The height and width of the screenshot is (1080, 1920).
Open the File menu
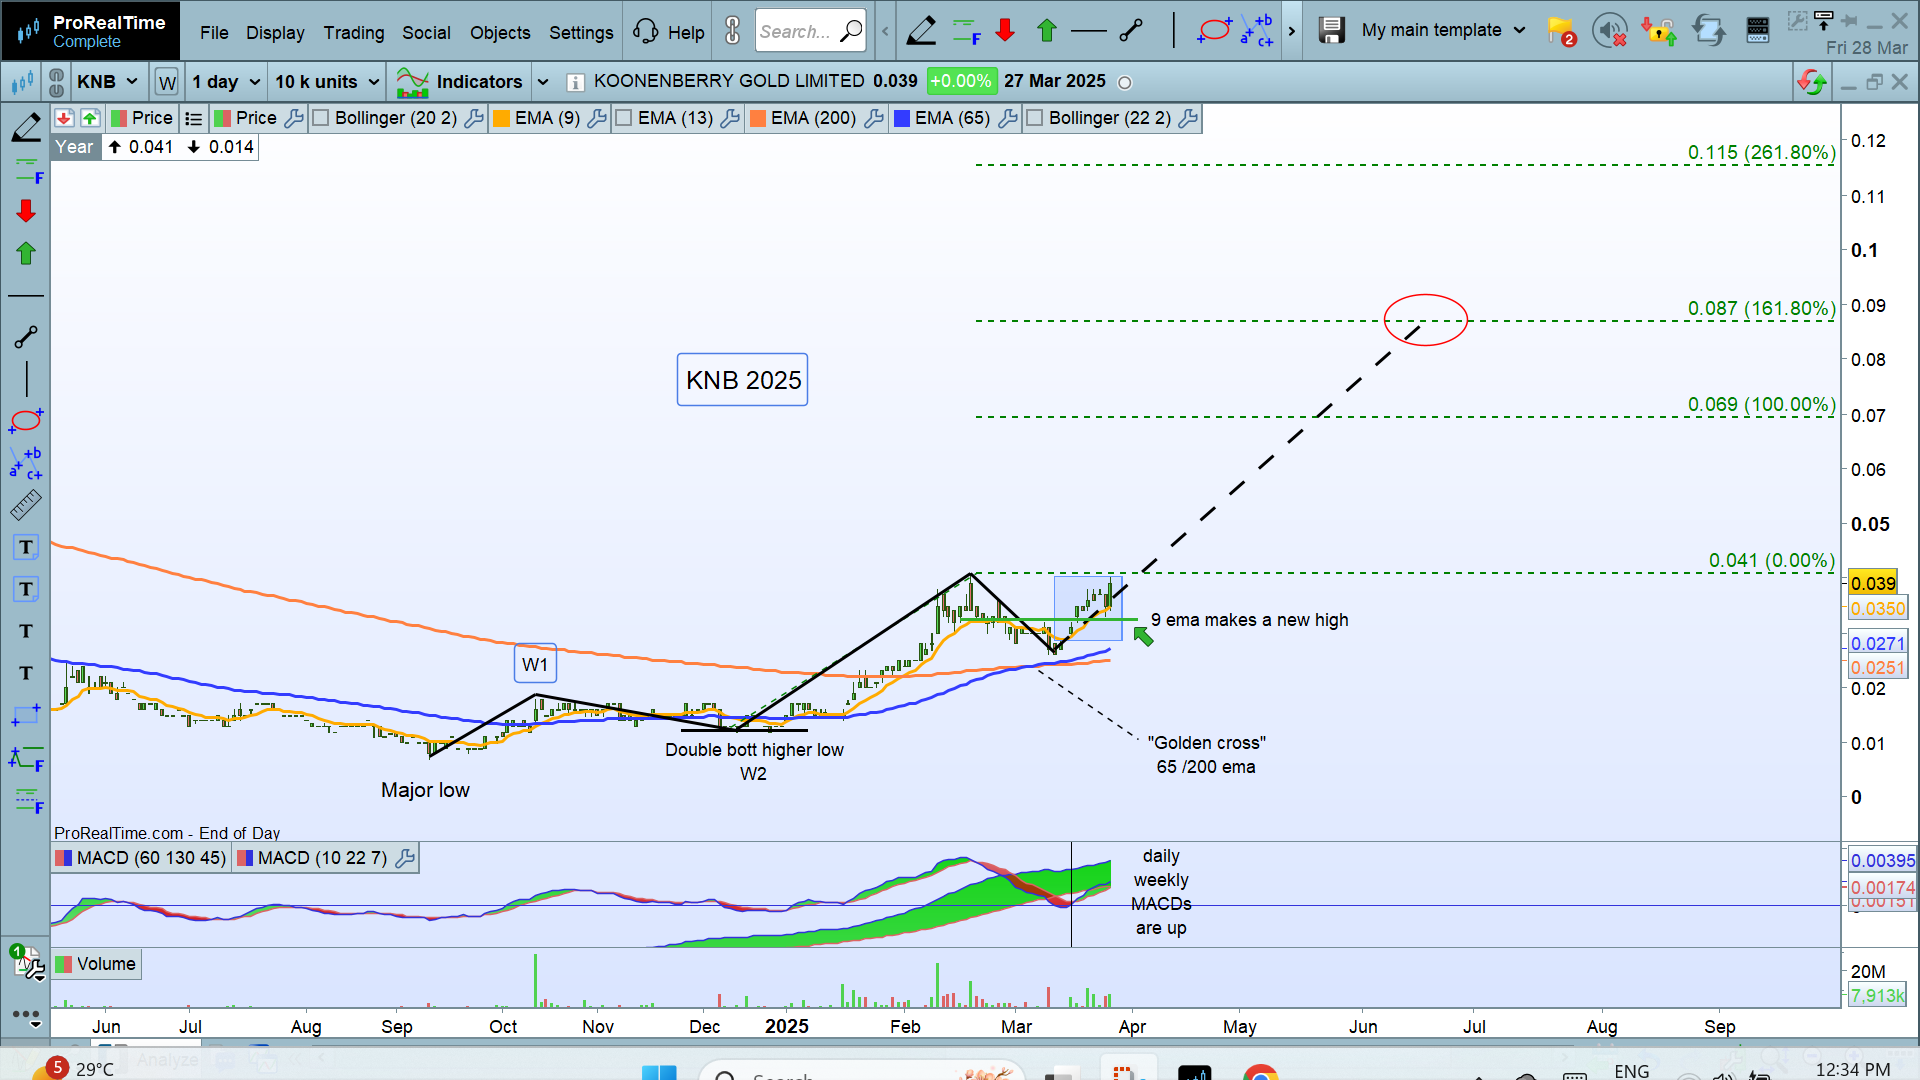[x=214, y=32]
